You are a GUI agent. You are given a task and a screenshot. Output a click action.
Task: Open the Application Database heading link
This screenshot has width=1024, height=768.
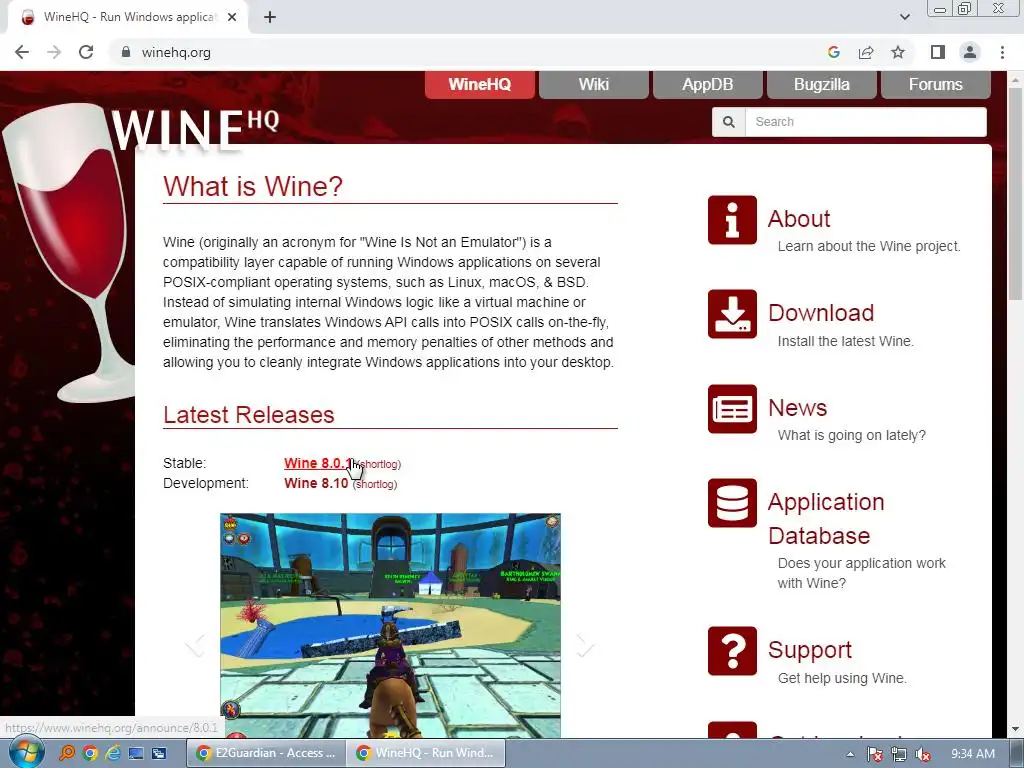(826, 519)
